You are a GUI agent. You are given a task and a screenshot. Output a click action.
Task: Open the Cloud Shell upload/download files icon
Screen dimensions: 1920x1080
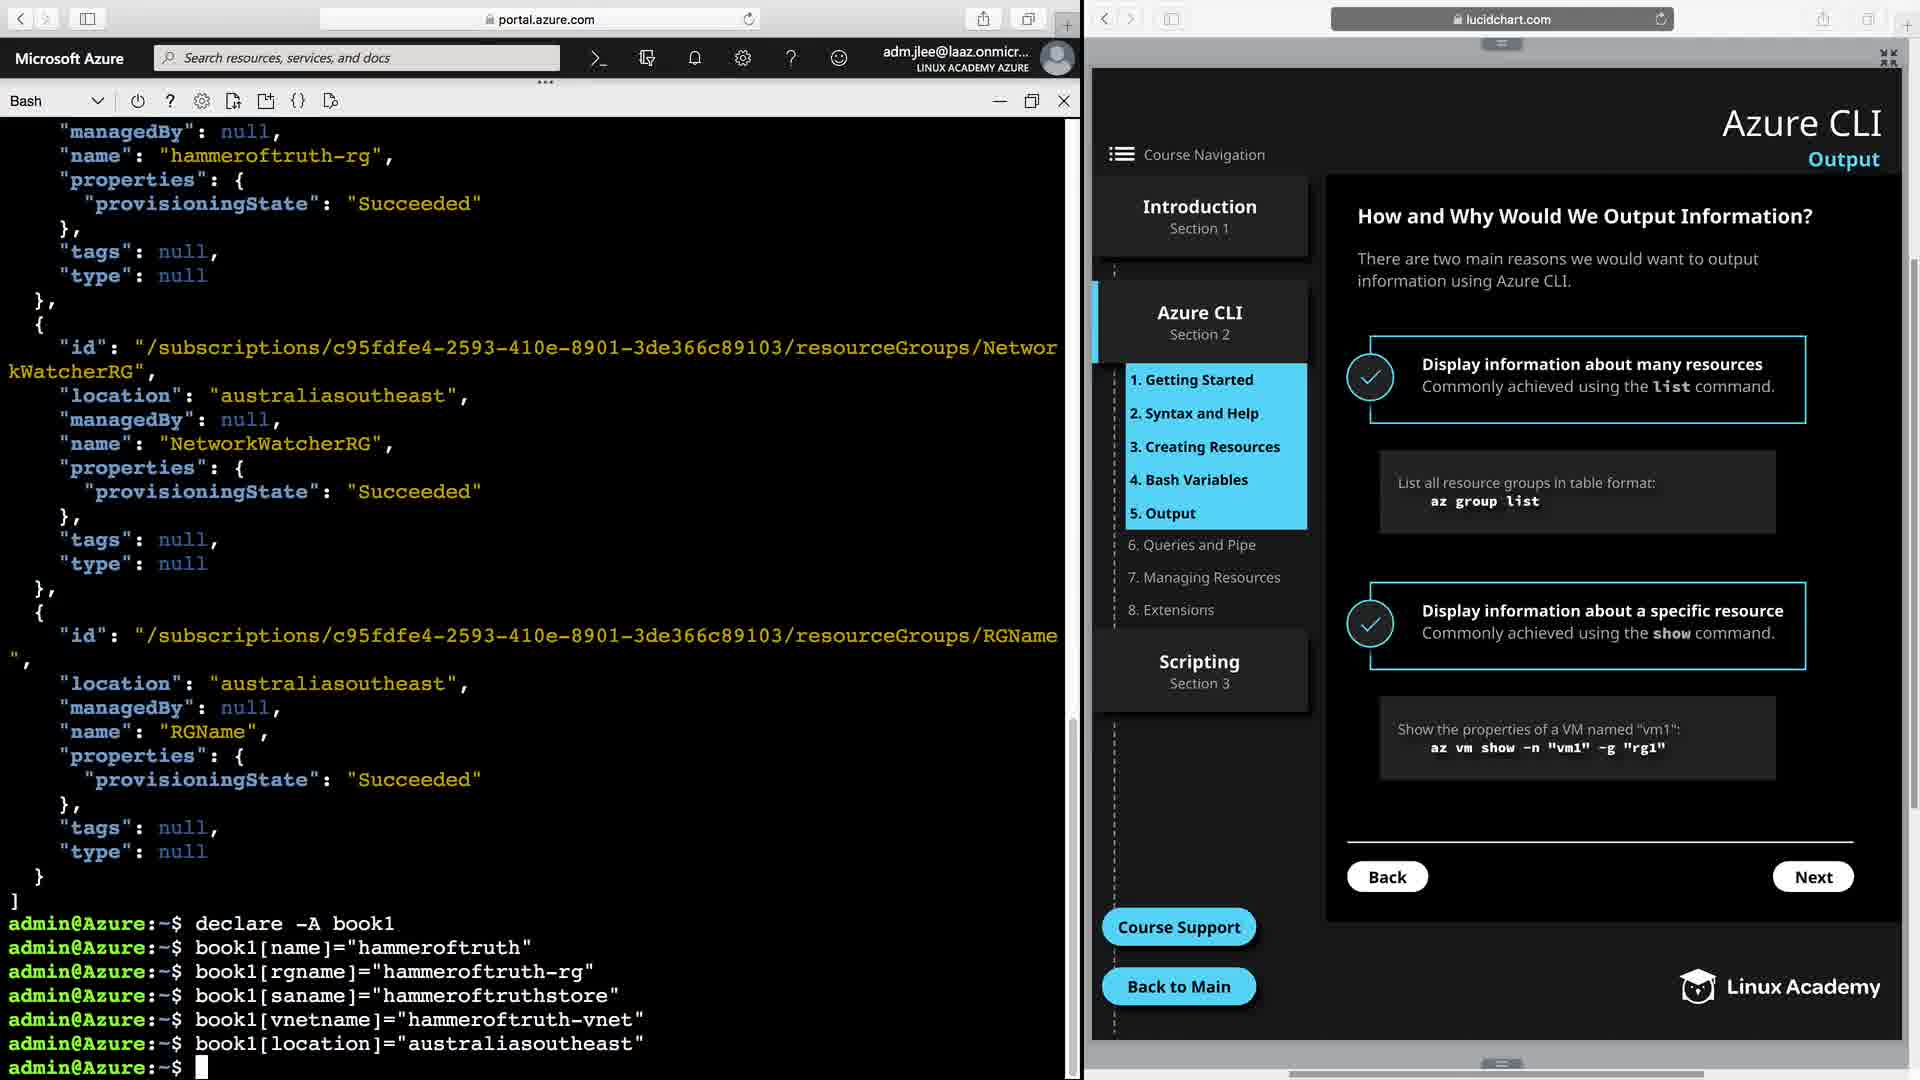pos(233,101)
